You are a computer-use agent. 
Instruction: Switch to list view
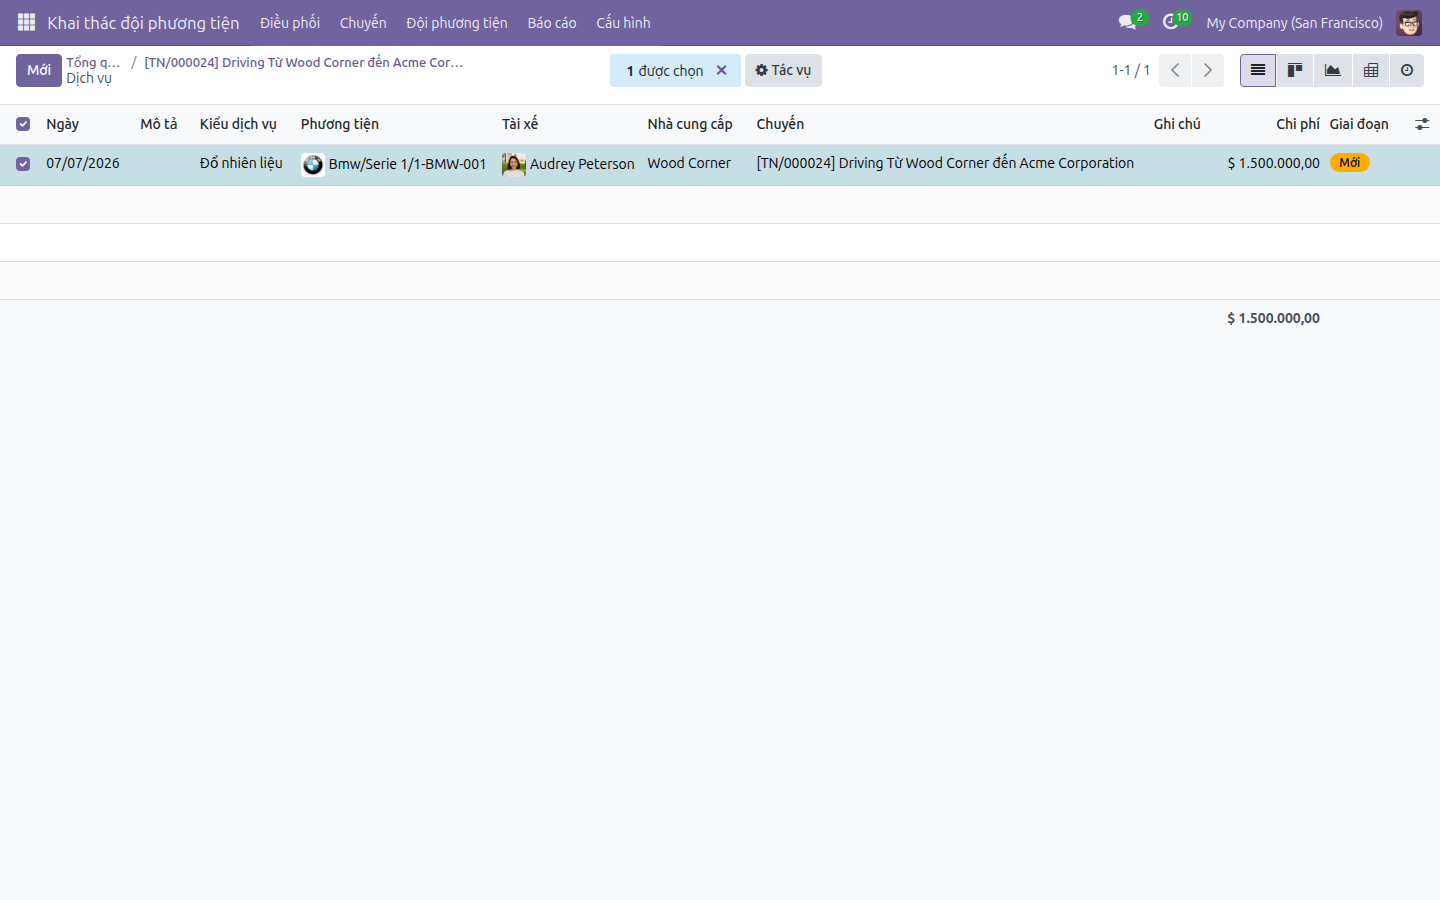[1258, 70]
